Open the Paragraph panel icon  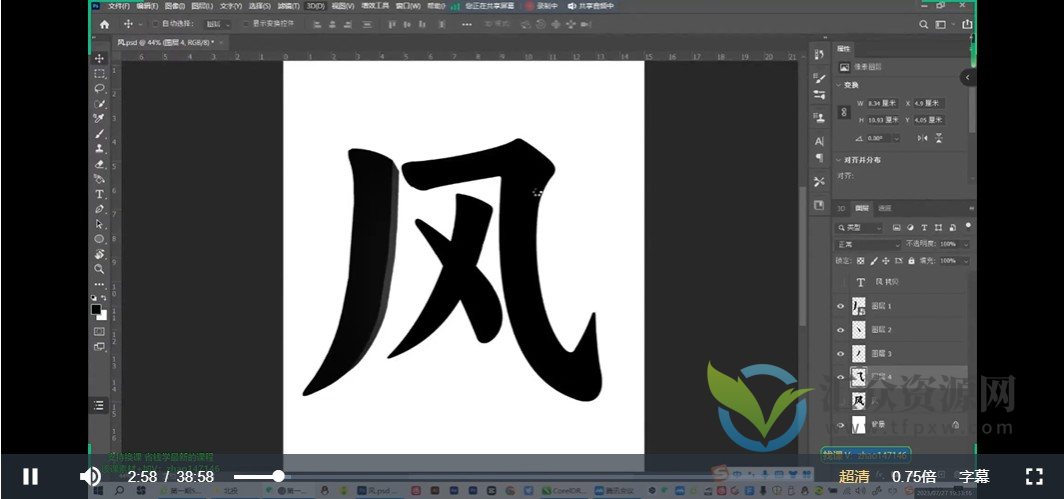point(819,158)
